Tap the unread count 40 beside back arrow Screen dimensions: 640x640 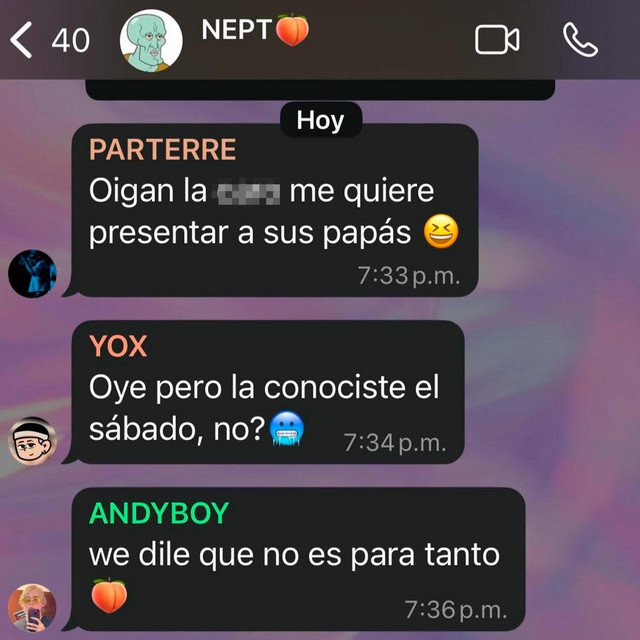click(x=71, y=40)
